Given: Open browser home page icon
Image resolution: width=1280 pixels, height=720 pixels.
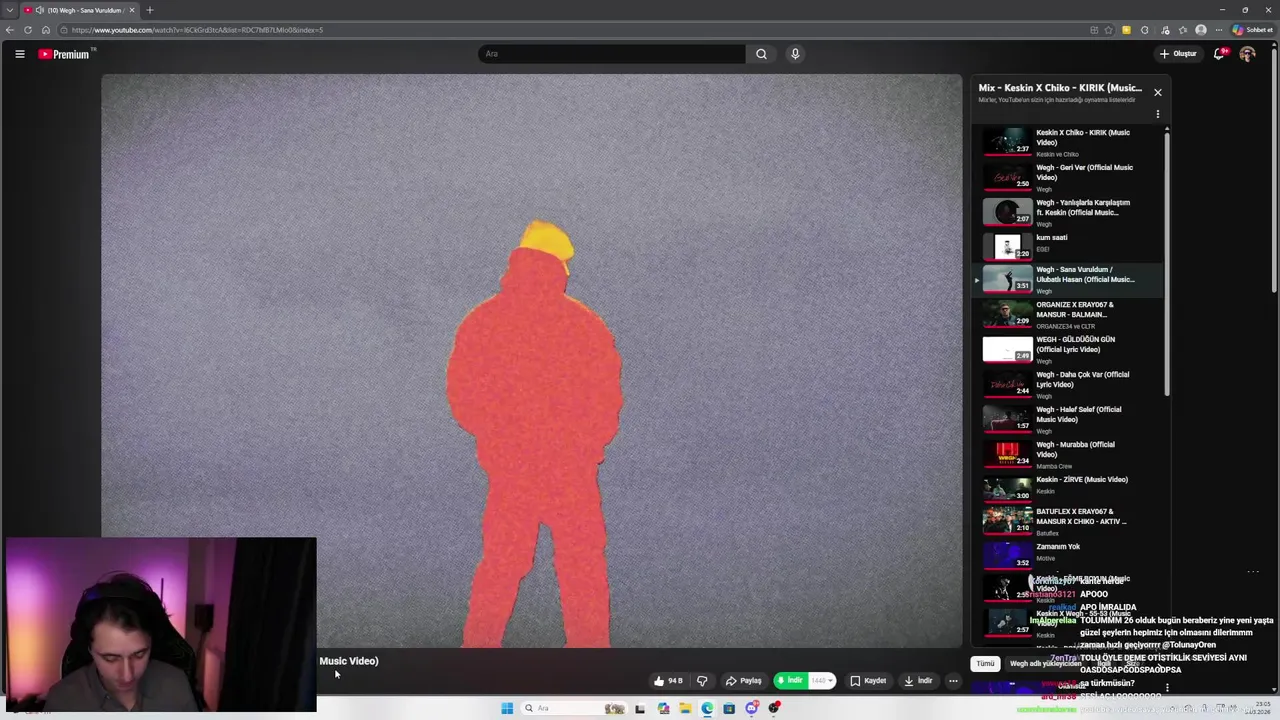Looking at the screenshot, I should 46,30.
